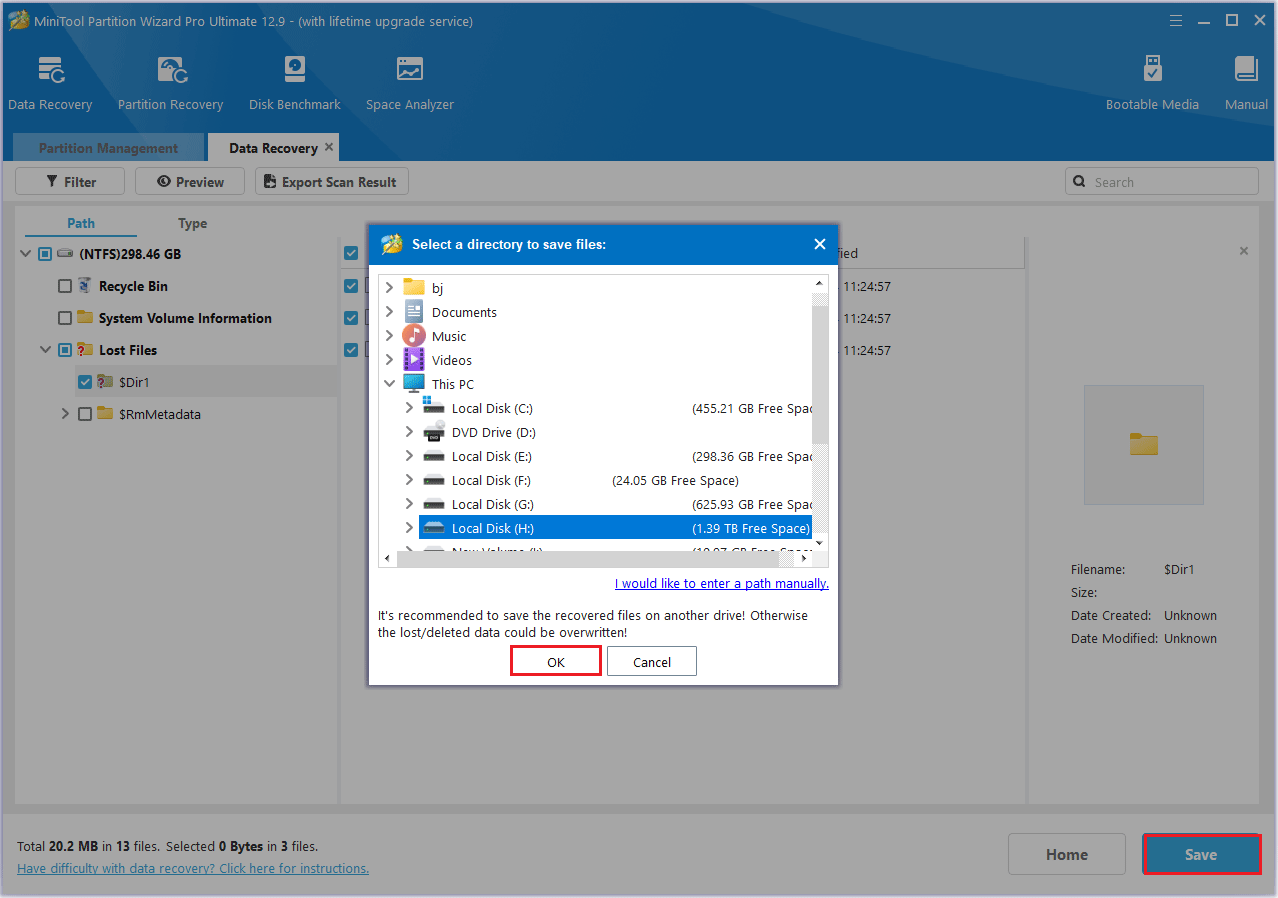The image size is (1278, 898).
Task: Click the Bootable Media icon
Action: (1152, 72)
